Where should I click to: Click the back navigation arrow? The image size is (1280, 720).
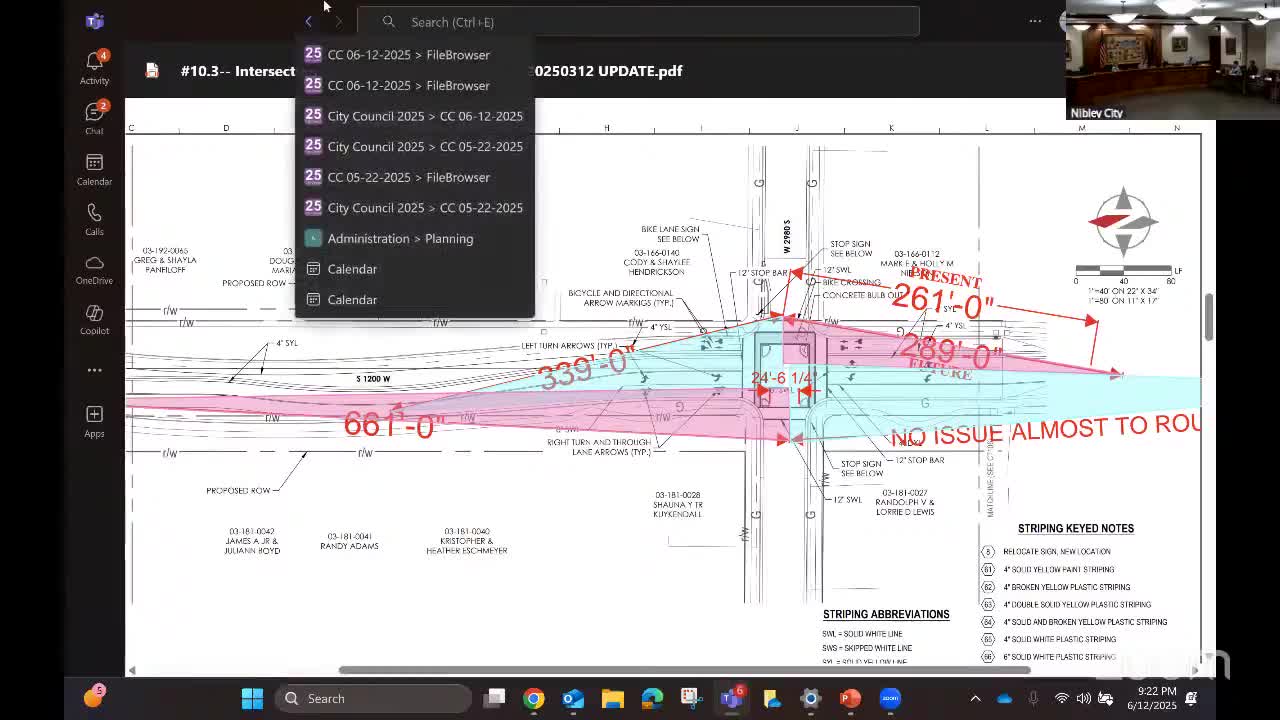(x=309, y=21)
